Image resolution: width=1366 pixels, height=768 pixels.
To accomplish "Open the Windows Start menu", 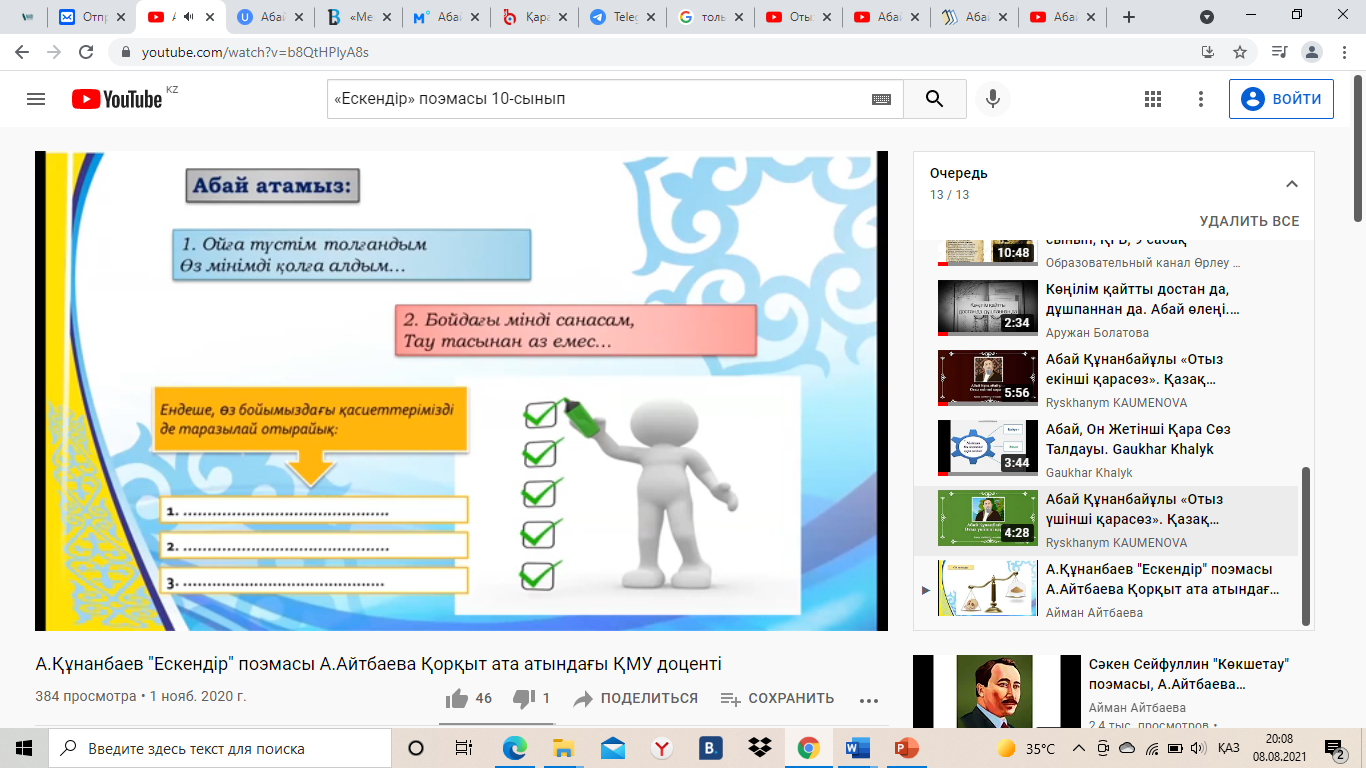I will (24, 748).
